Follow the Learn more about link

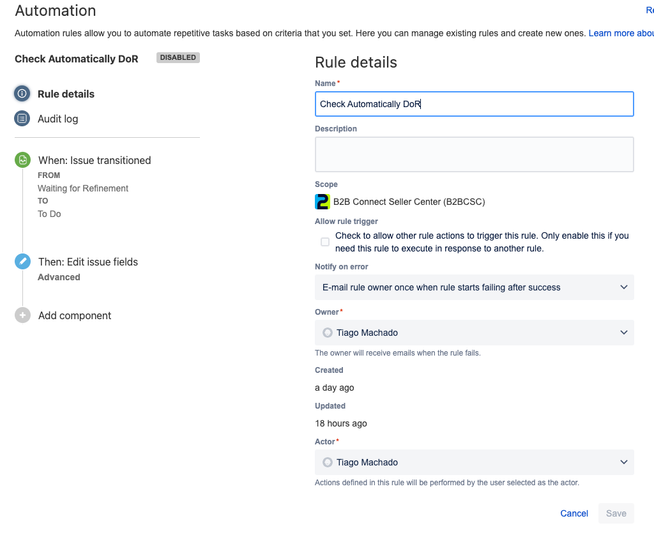pyautogui.click(x=621, y=33)
